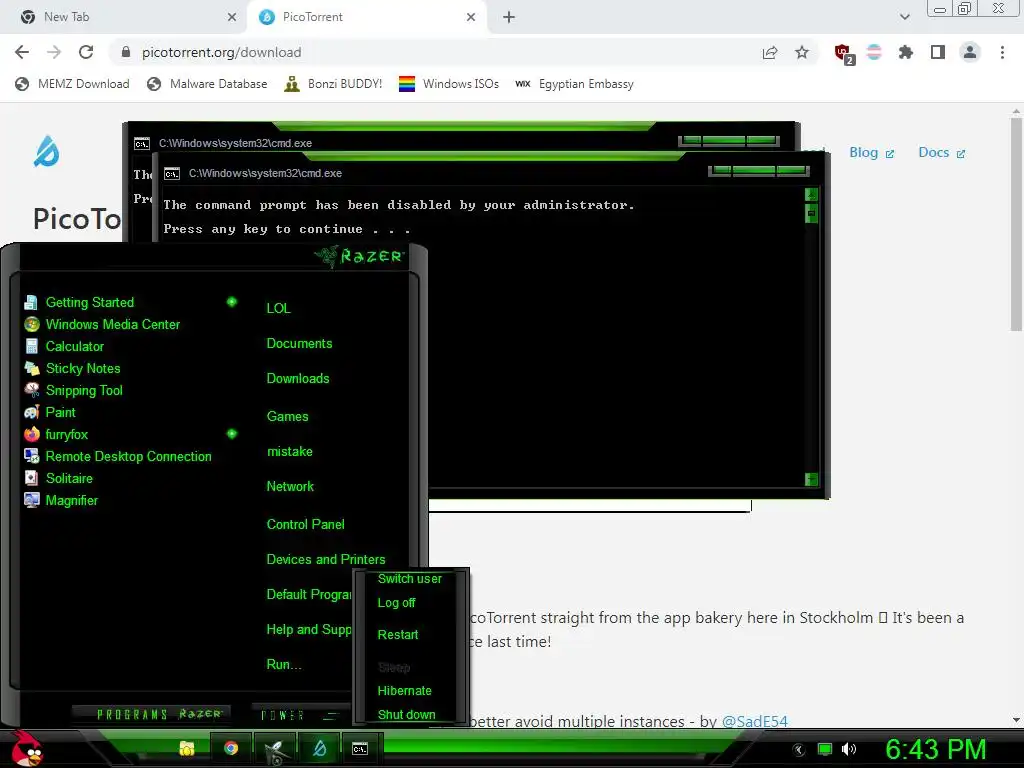Select Hibernate option

(x=404, y=691)
